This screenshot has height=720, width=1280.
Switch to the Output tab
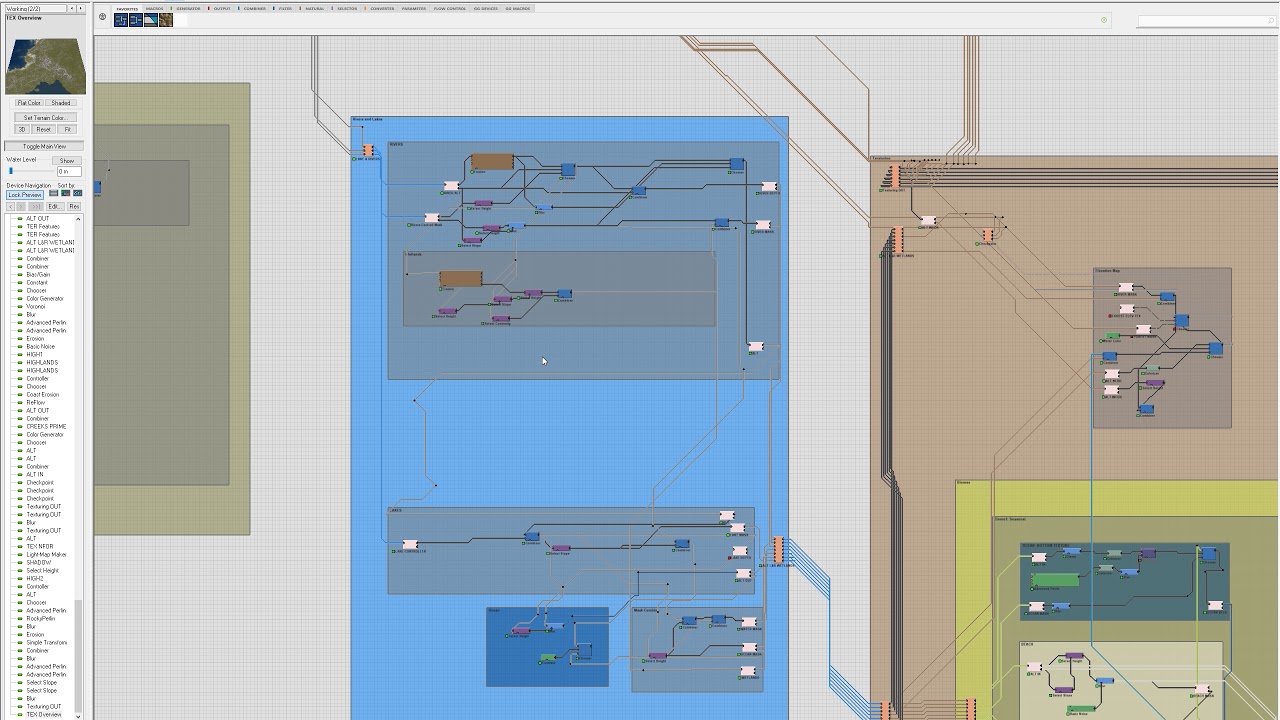[220, 8]
